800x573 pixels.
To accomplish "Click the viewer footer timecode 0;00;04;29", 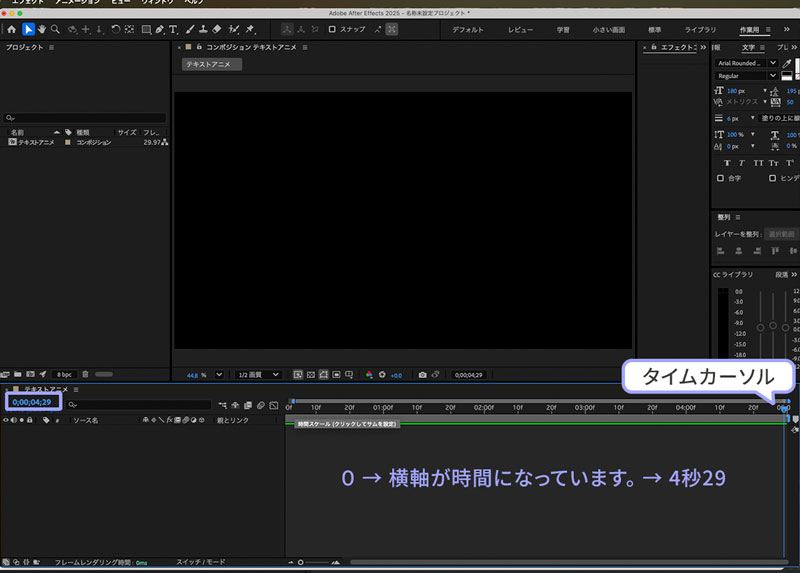I will (x=468, y=375).
